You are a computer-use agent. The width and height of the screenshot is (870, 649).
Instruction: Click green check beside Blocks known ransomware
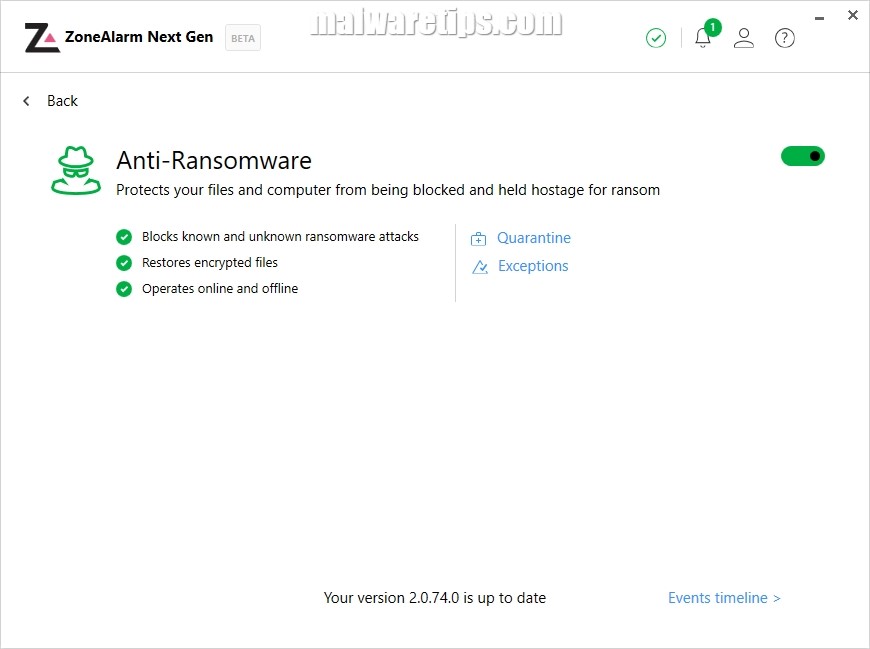click(124, 237)
